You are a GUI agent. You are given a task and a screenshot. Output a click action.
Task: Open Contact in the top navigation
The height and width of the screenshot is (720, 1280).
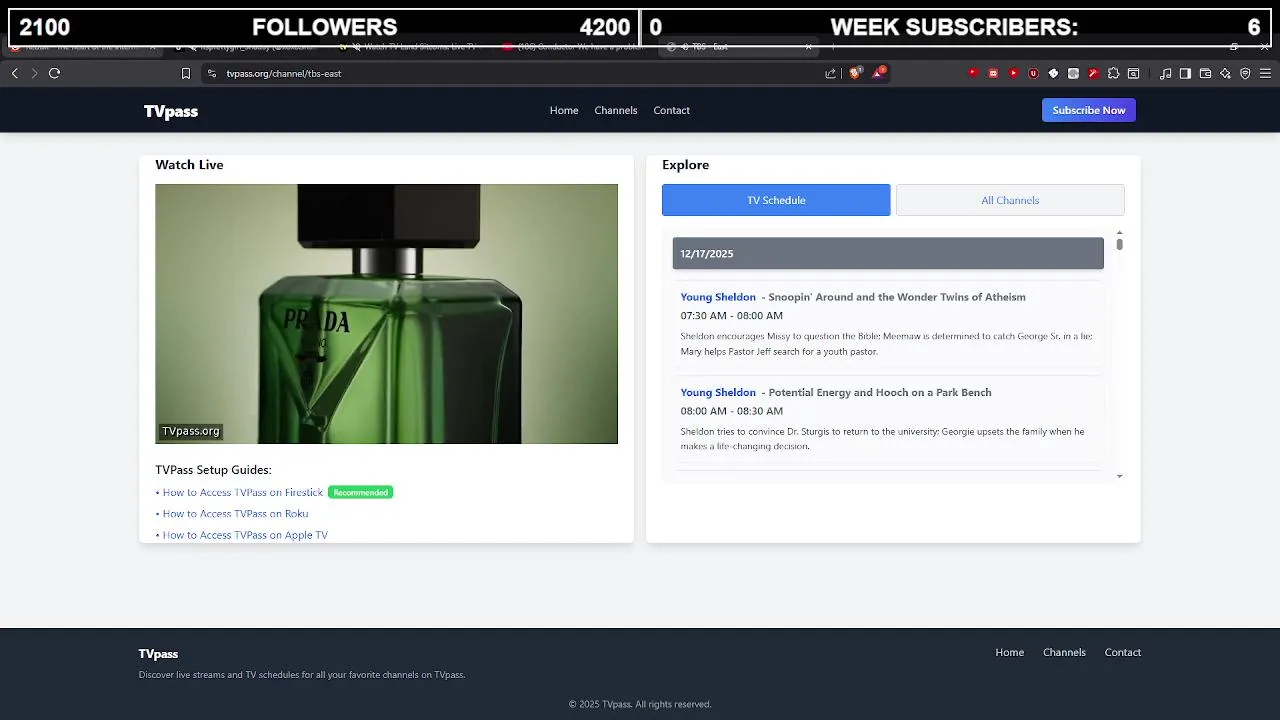672,110
